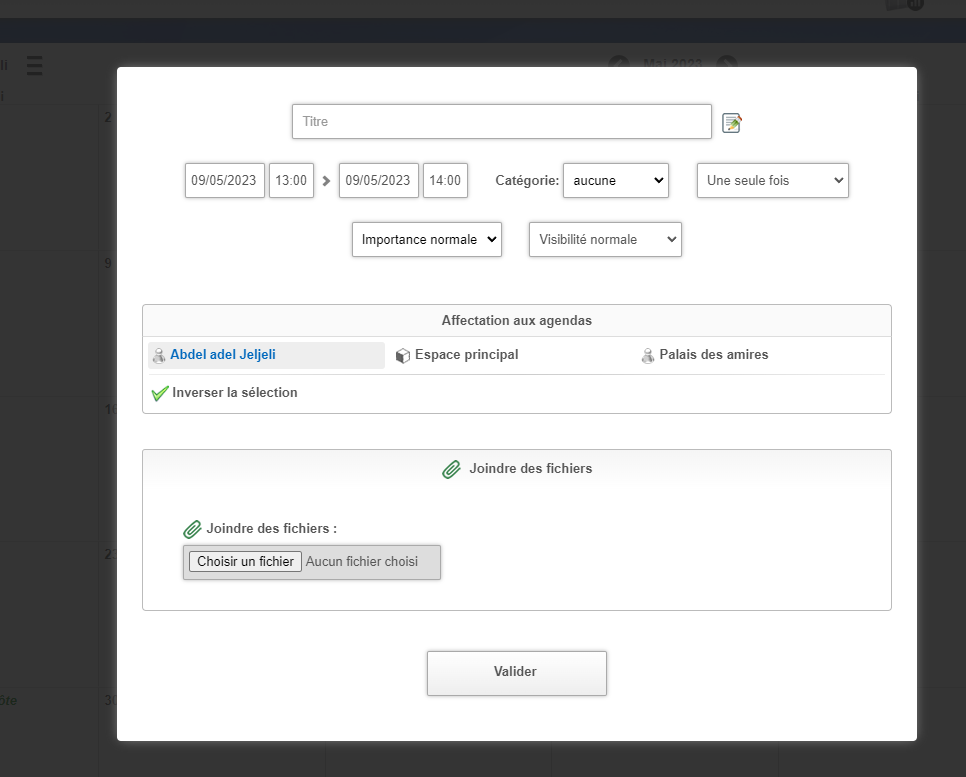966x777 pixels.
Task: Click the Inverser la sélection link
Action: [234, 393]
